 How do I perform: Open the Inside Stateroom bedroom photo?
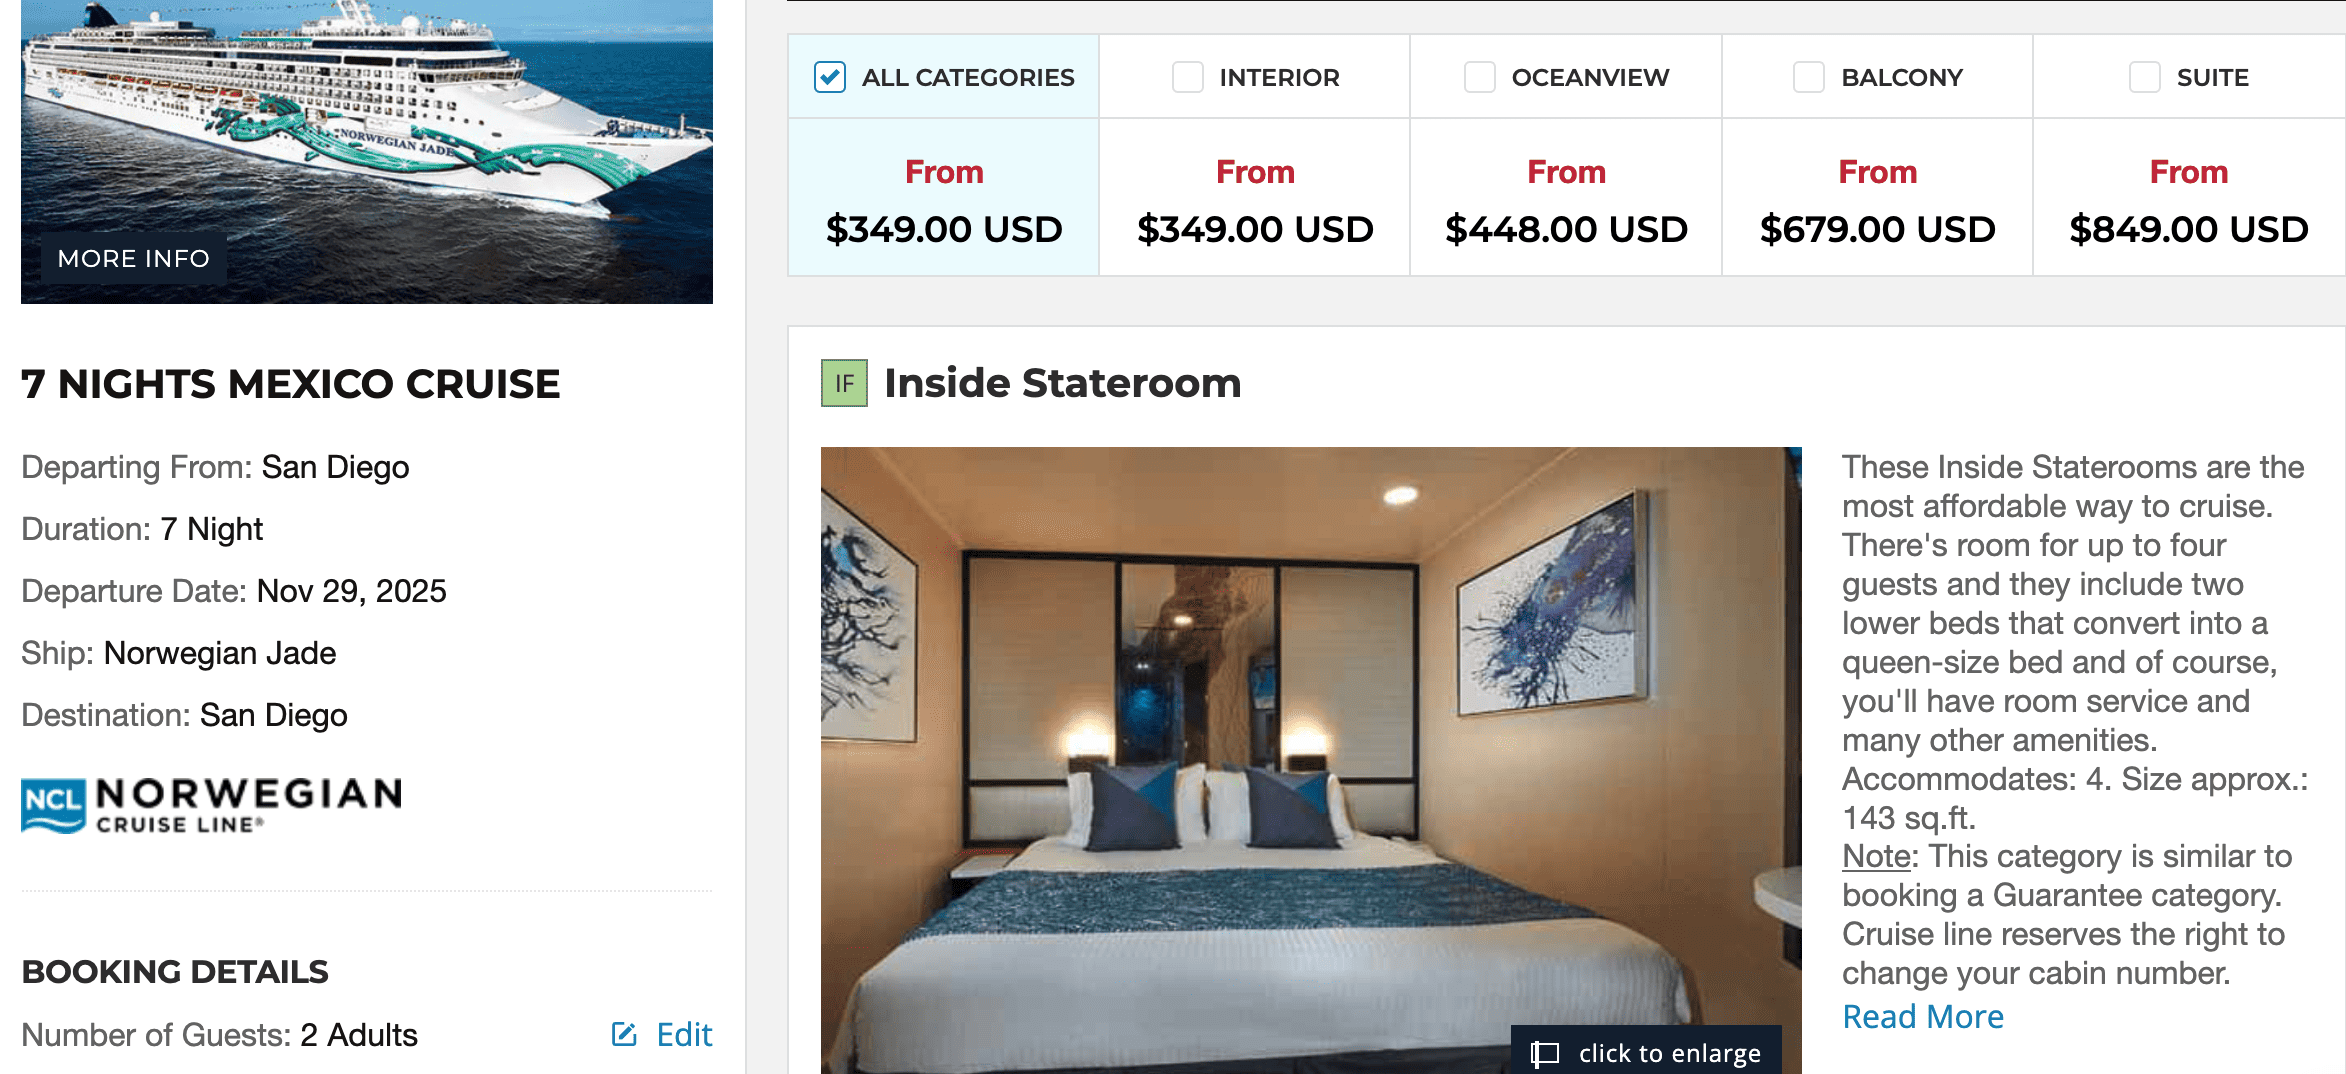(1311, 760)
